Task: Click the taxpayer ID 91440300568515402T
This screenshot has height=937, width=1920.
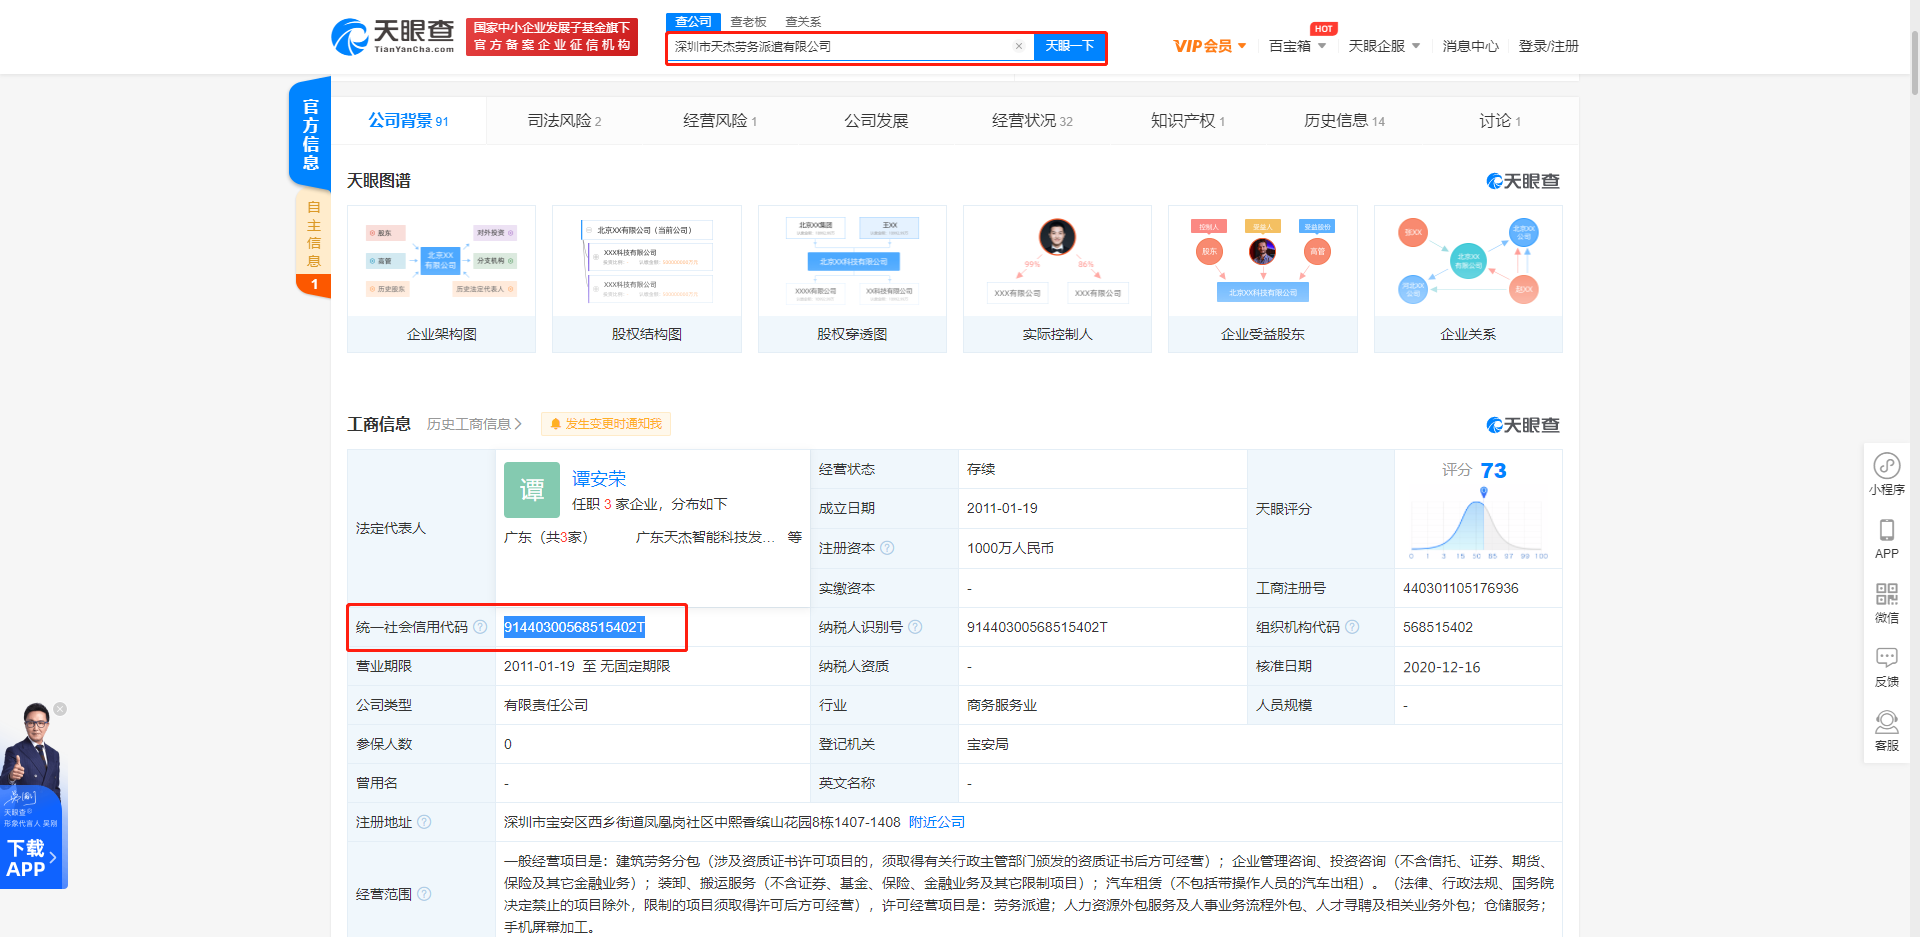Action: point(1037,627)
